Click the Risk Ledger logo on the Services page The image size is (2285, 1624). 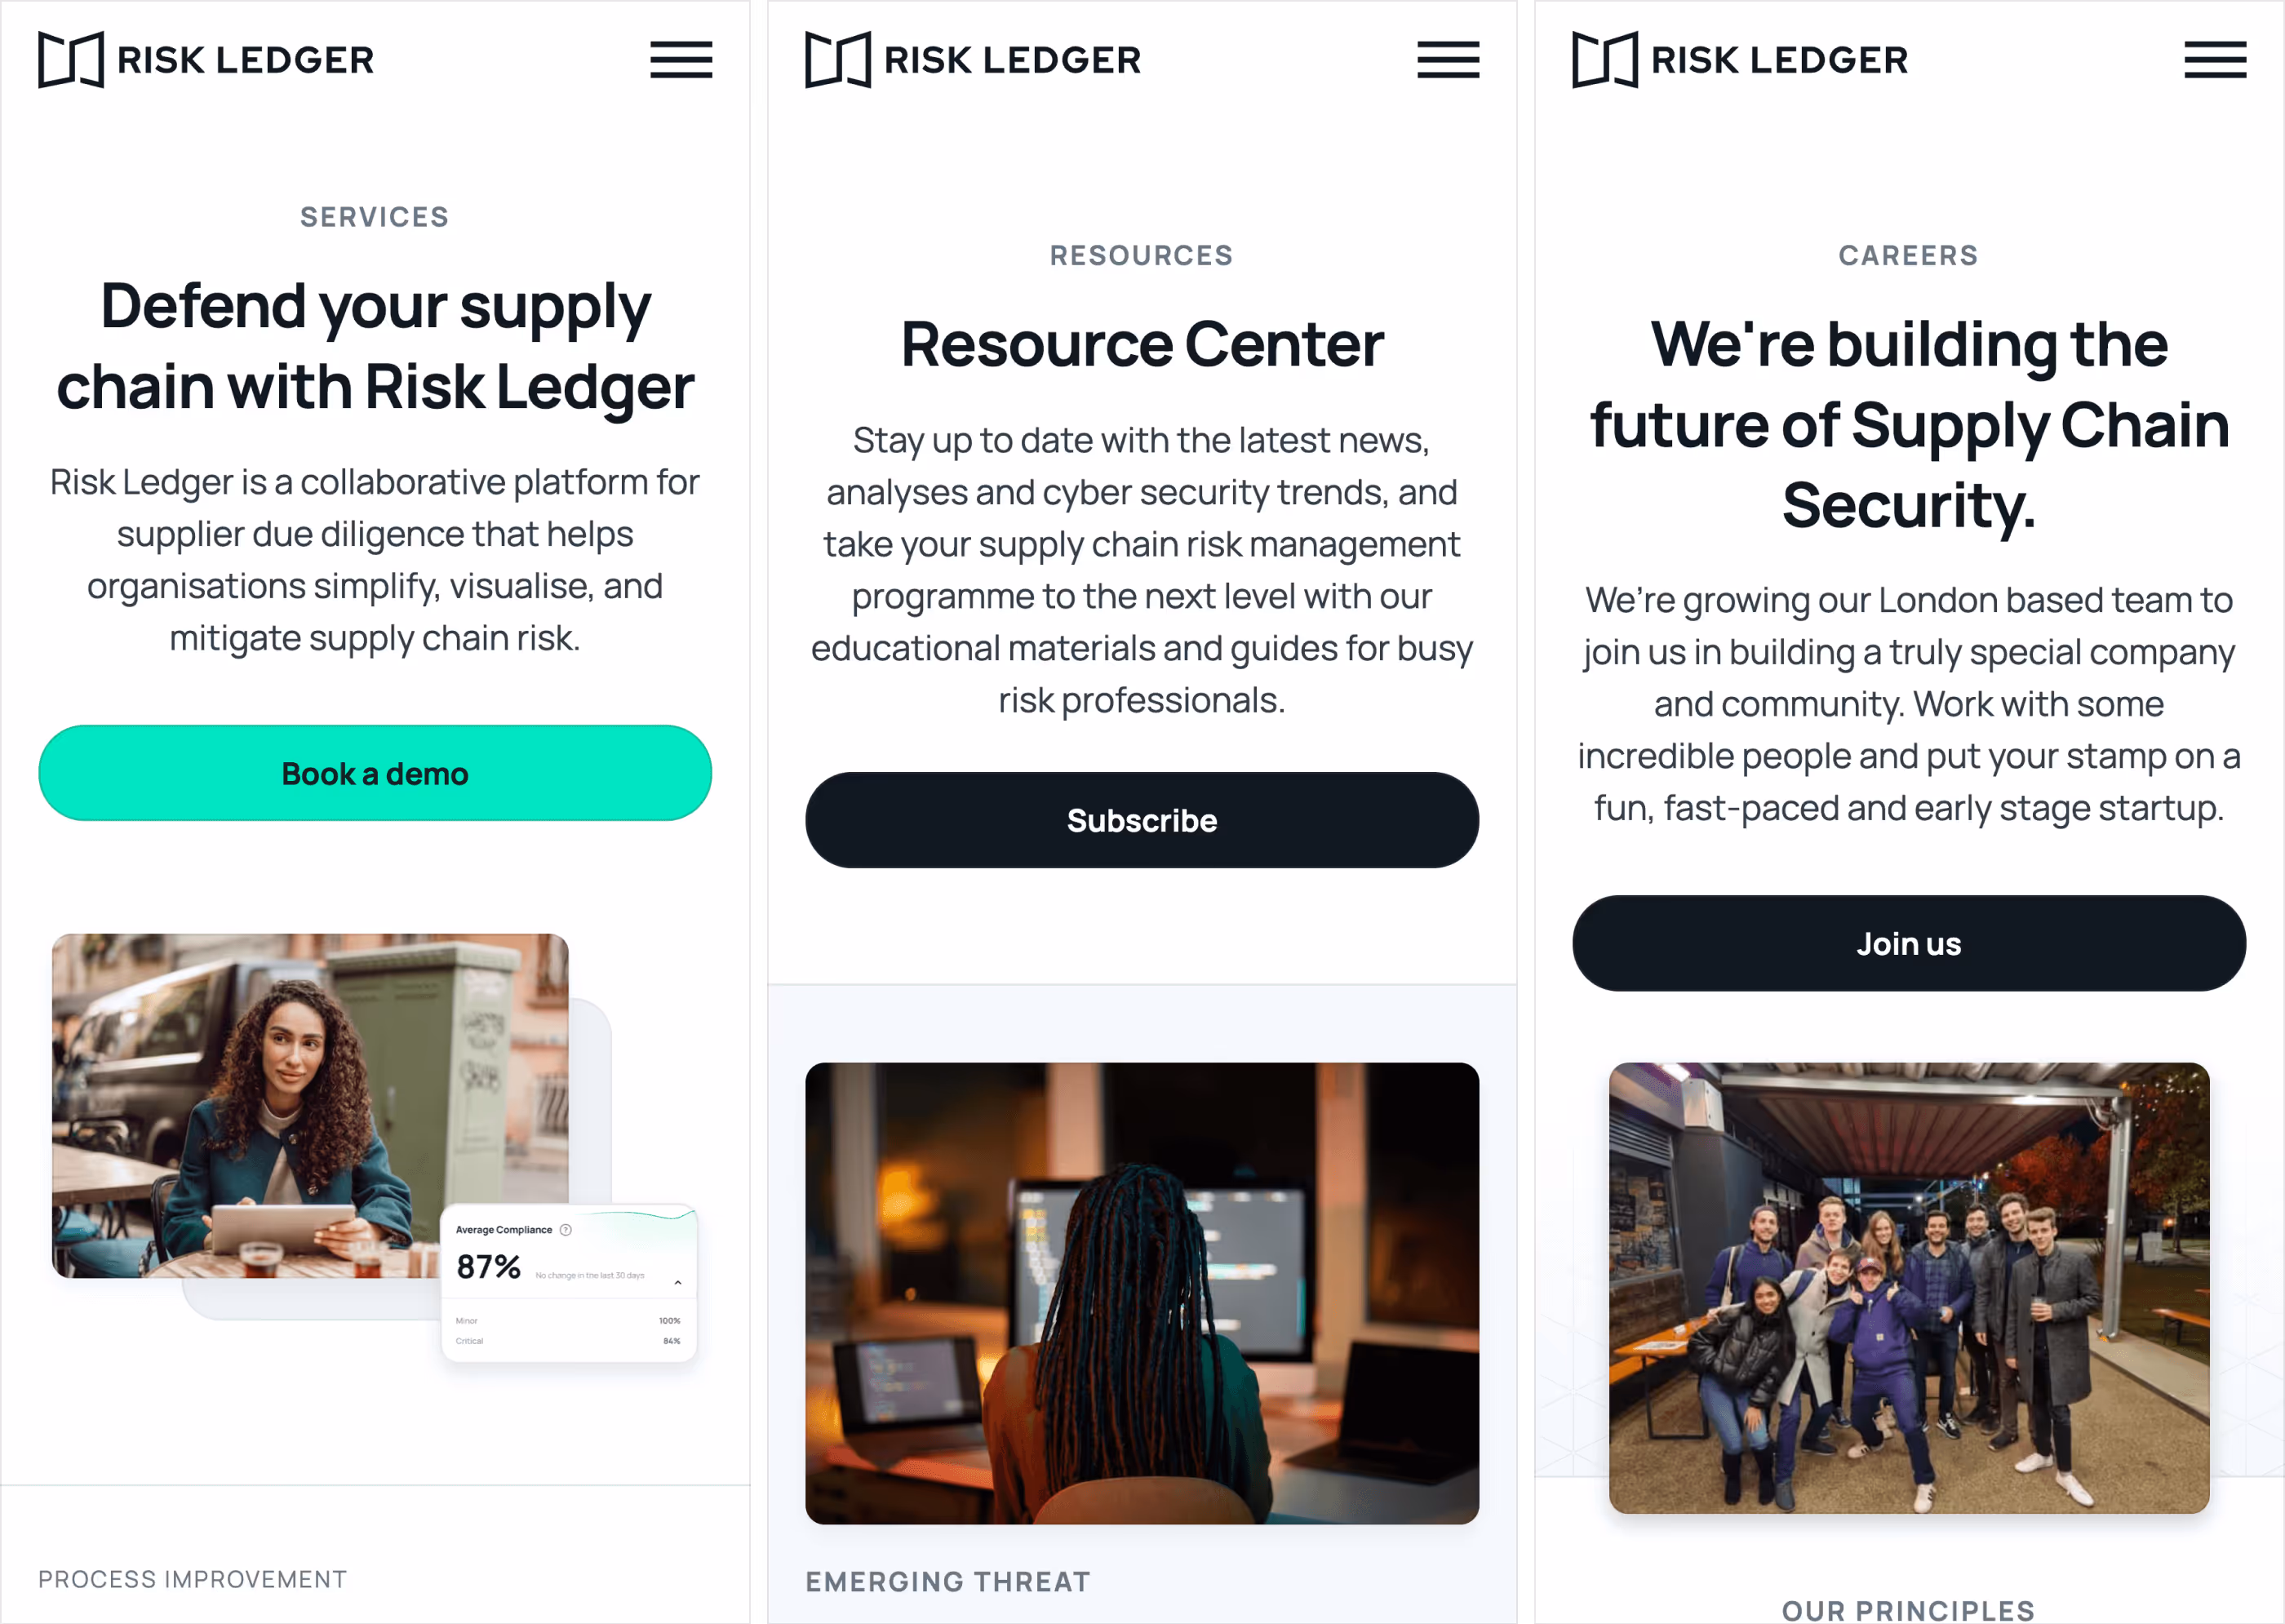pos(206,60)
